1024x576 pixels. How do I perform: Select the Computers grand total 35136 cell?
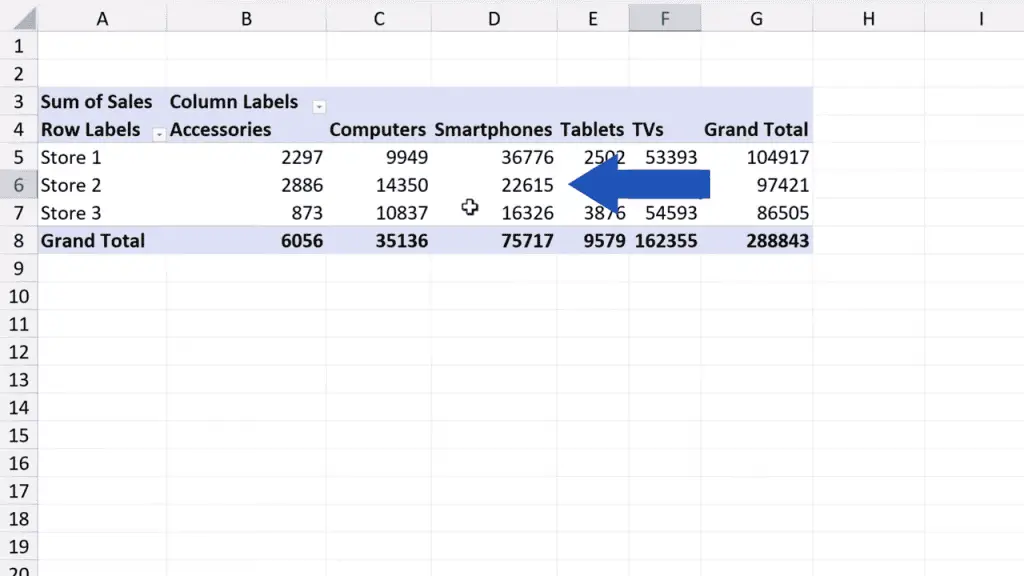coord(398,241)
